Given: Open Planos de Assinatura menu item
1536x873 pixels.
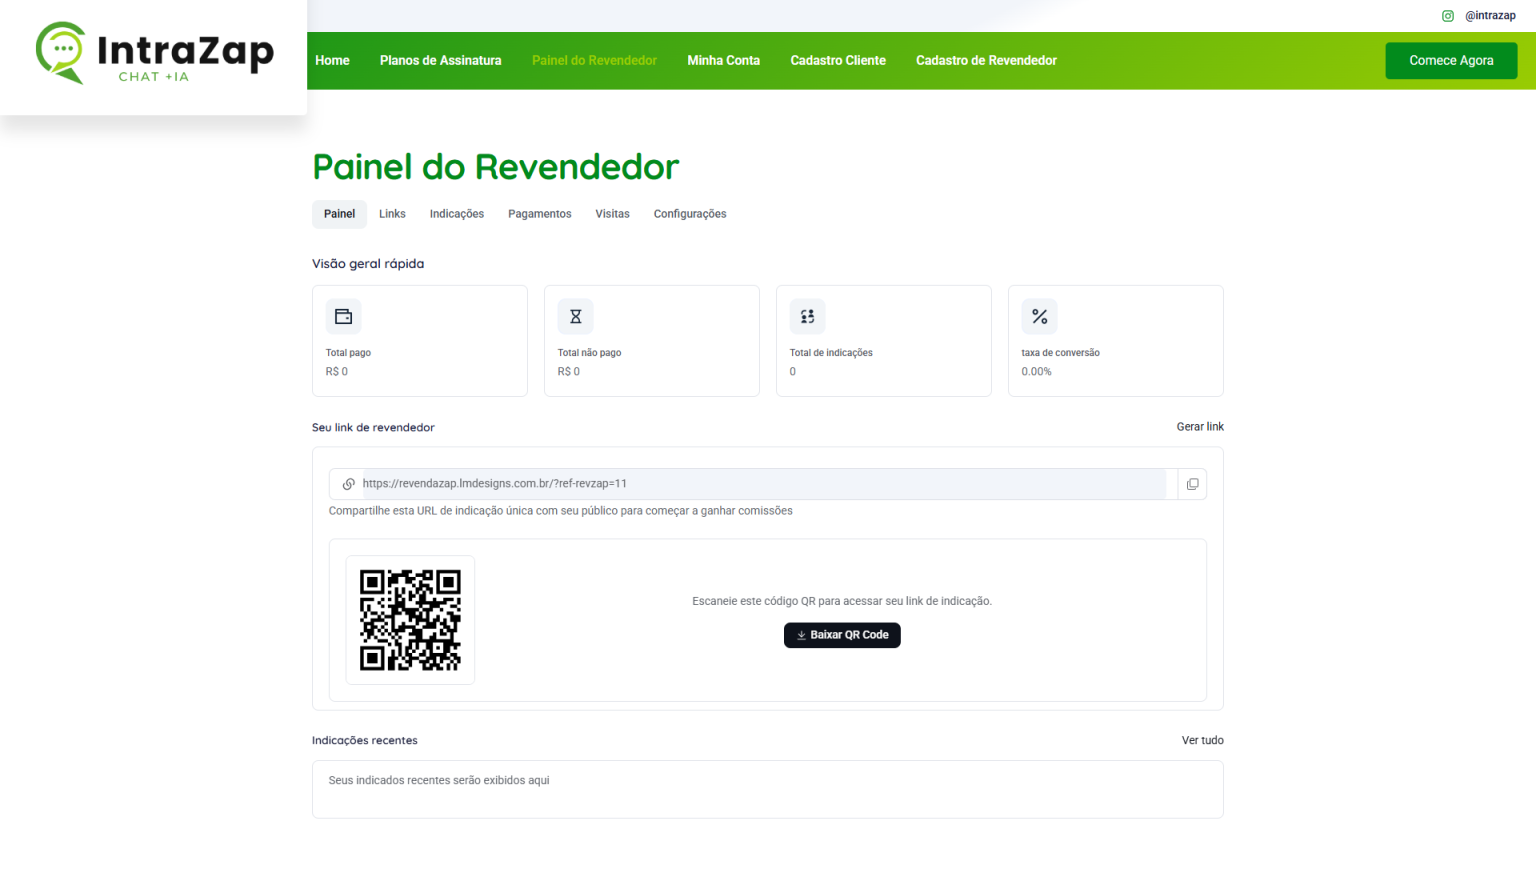Looking at the screenshot, I should tap(440, 61).
